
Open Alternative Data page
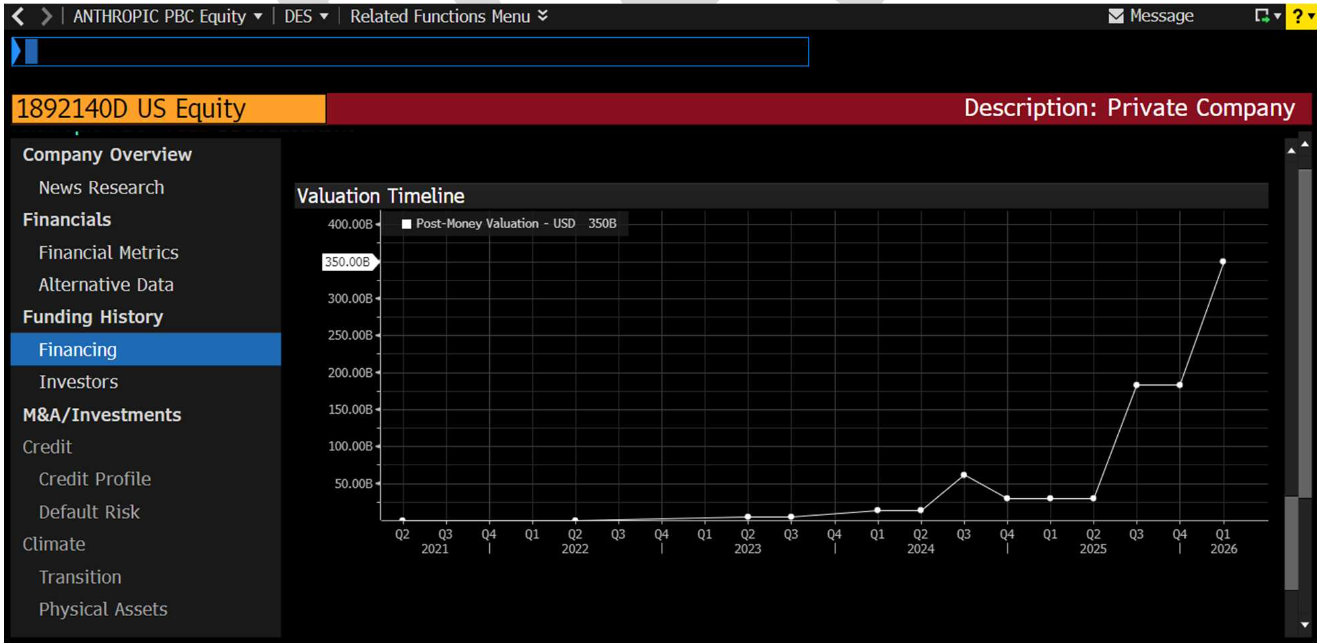click(106, 285)
